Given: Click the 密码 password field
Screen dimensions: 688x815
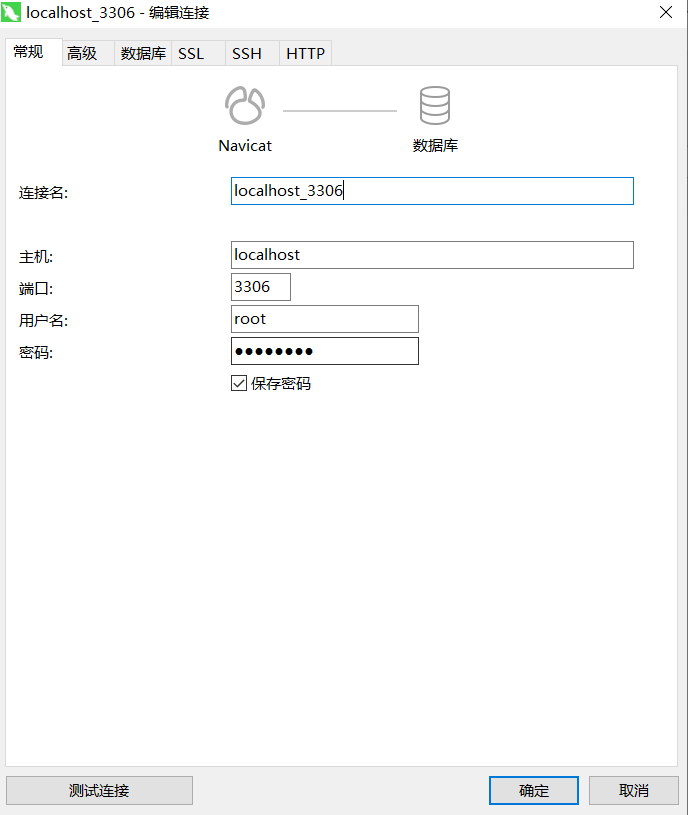Looking at the screenshot, I should click(x=324, y=351).
